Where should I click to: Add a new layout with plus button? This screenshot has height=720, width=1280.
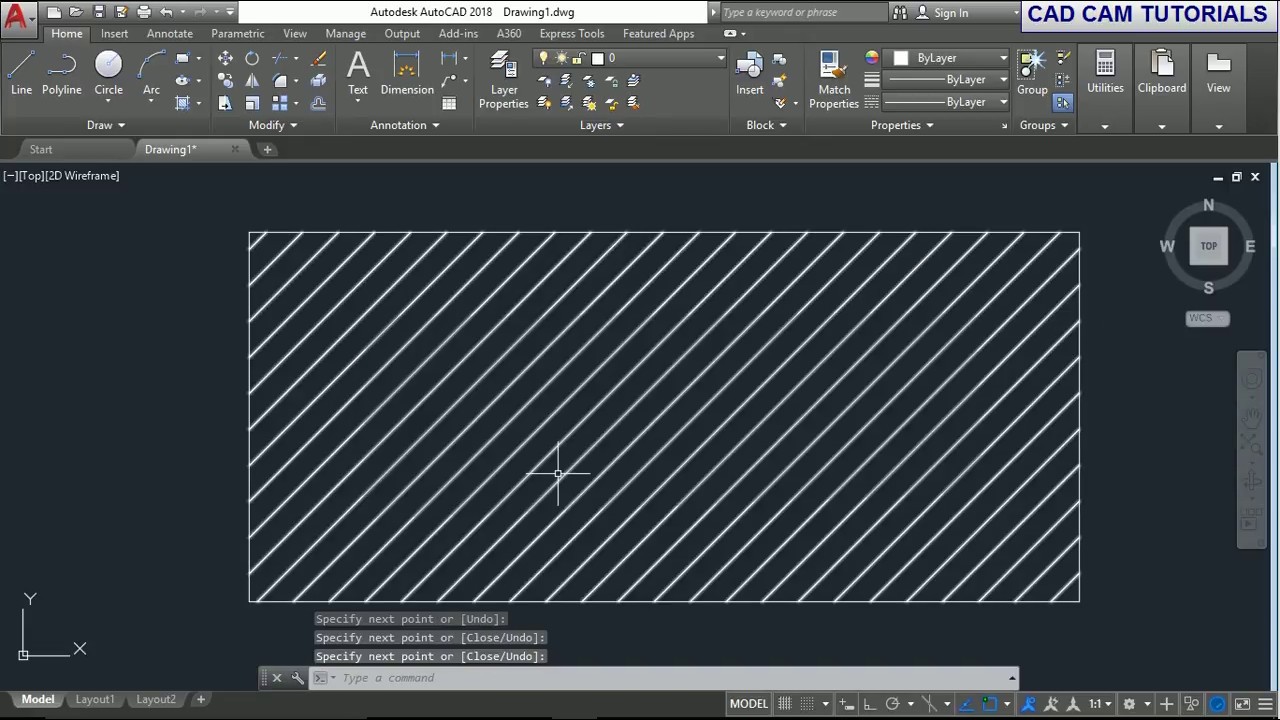(x=200, y=700)
